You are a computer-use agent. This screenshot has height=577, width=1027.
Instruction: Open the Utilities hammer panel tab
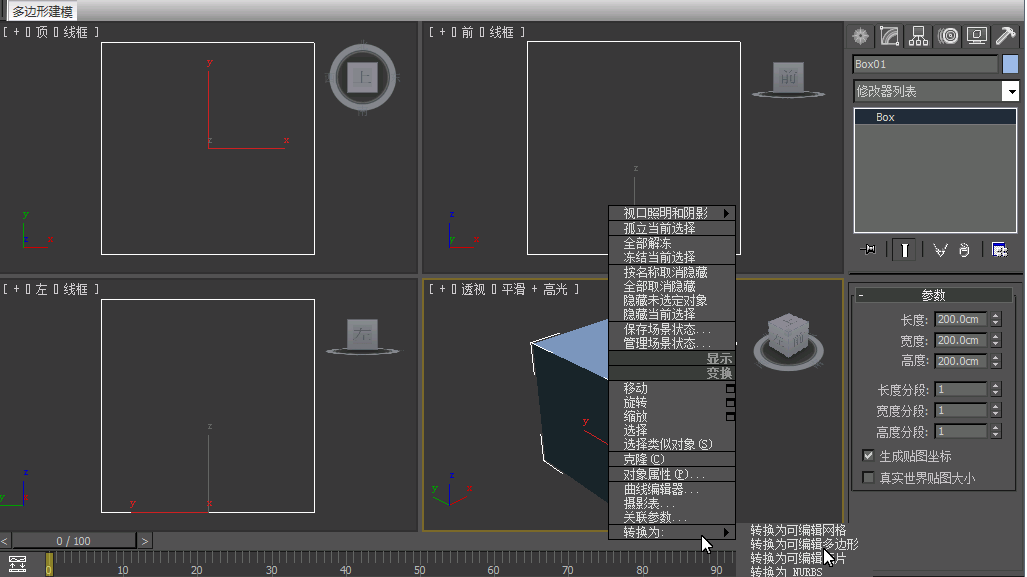pos(1005,36)
